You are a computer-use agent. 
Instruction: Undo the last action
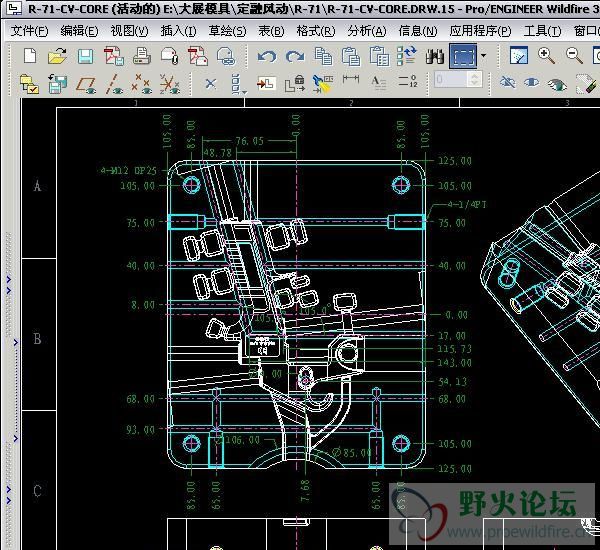pos(267,57)
